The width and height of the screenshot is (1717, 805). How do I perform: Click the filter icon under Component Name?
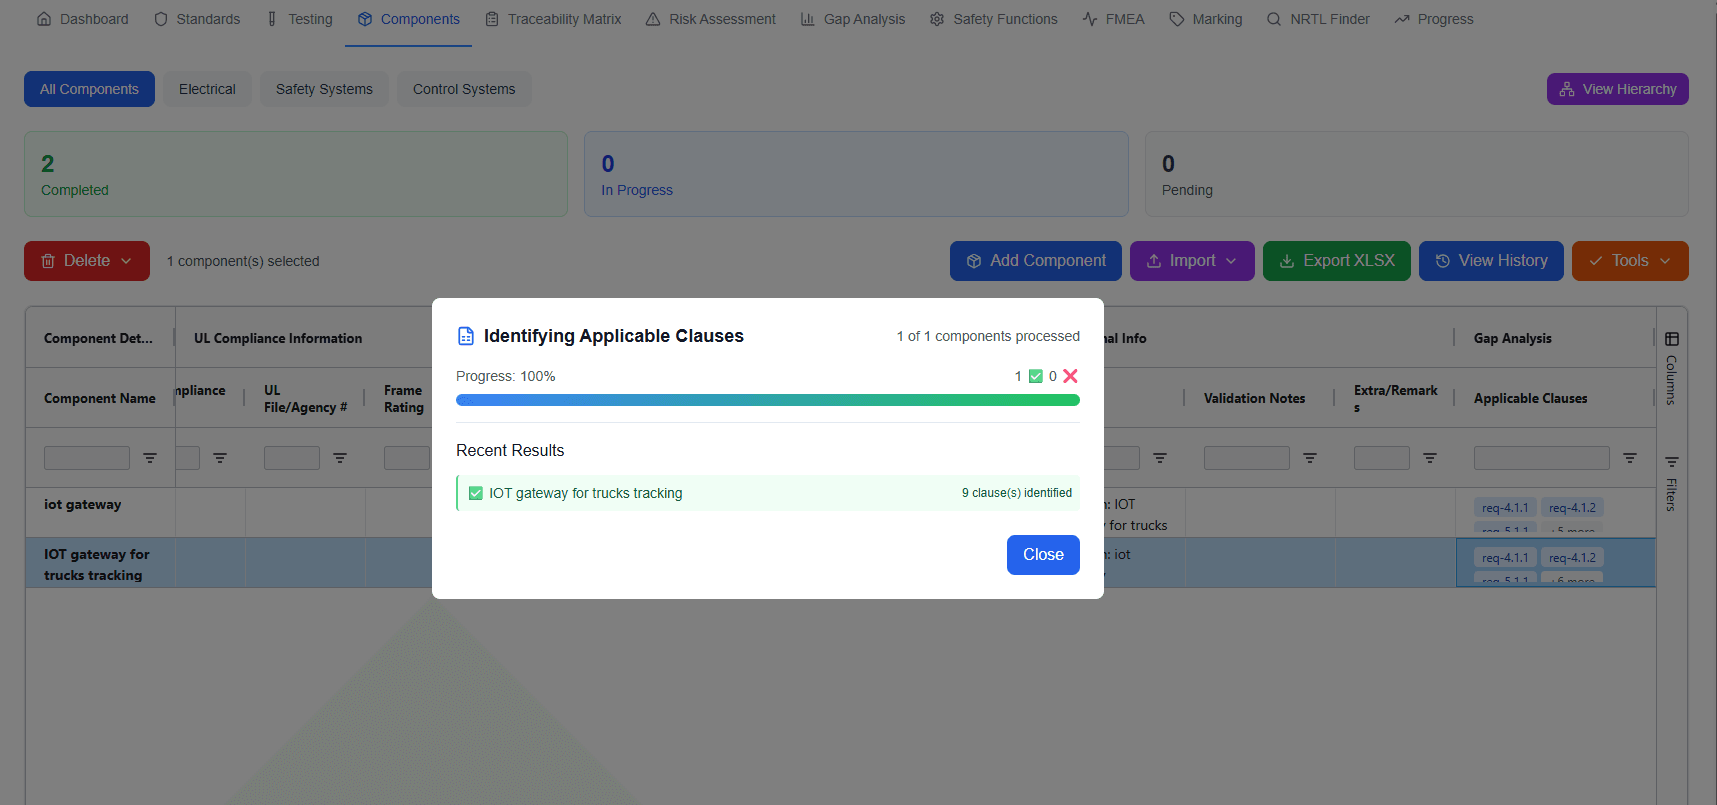[150, 458]
